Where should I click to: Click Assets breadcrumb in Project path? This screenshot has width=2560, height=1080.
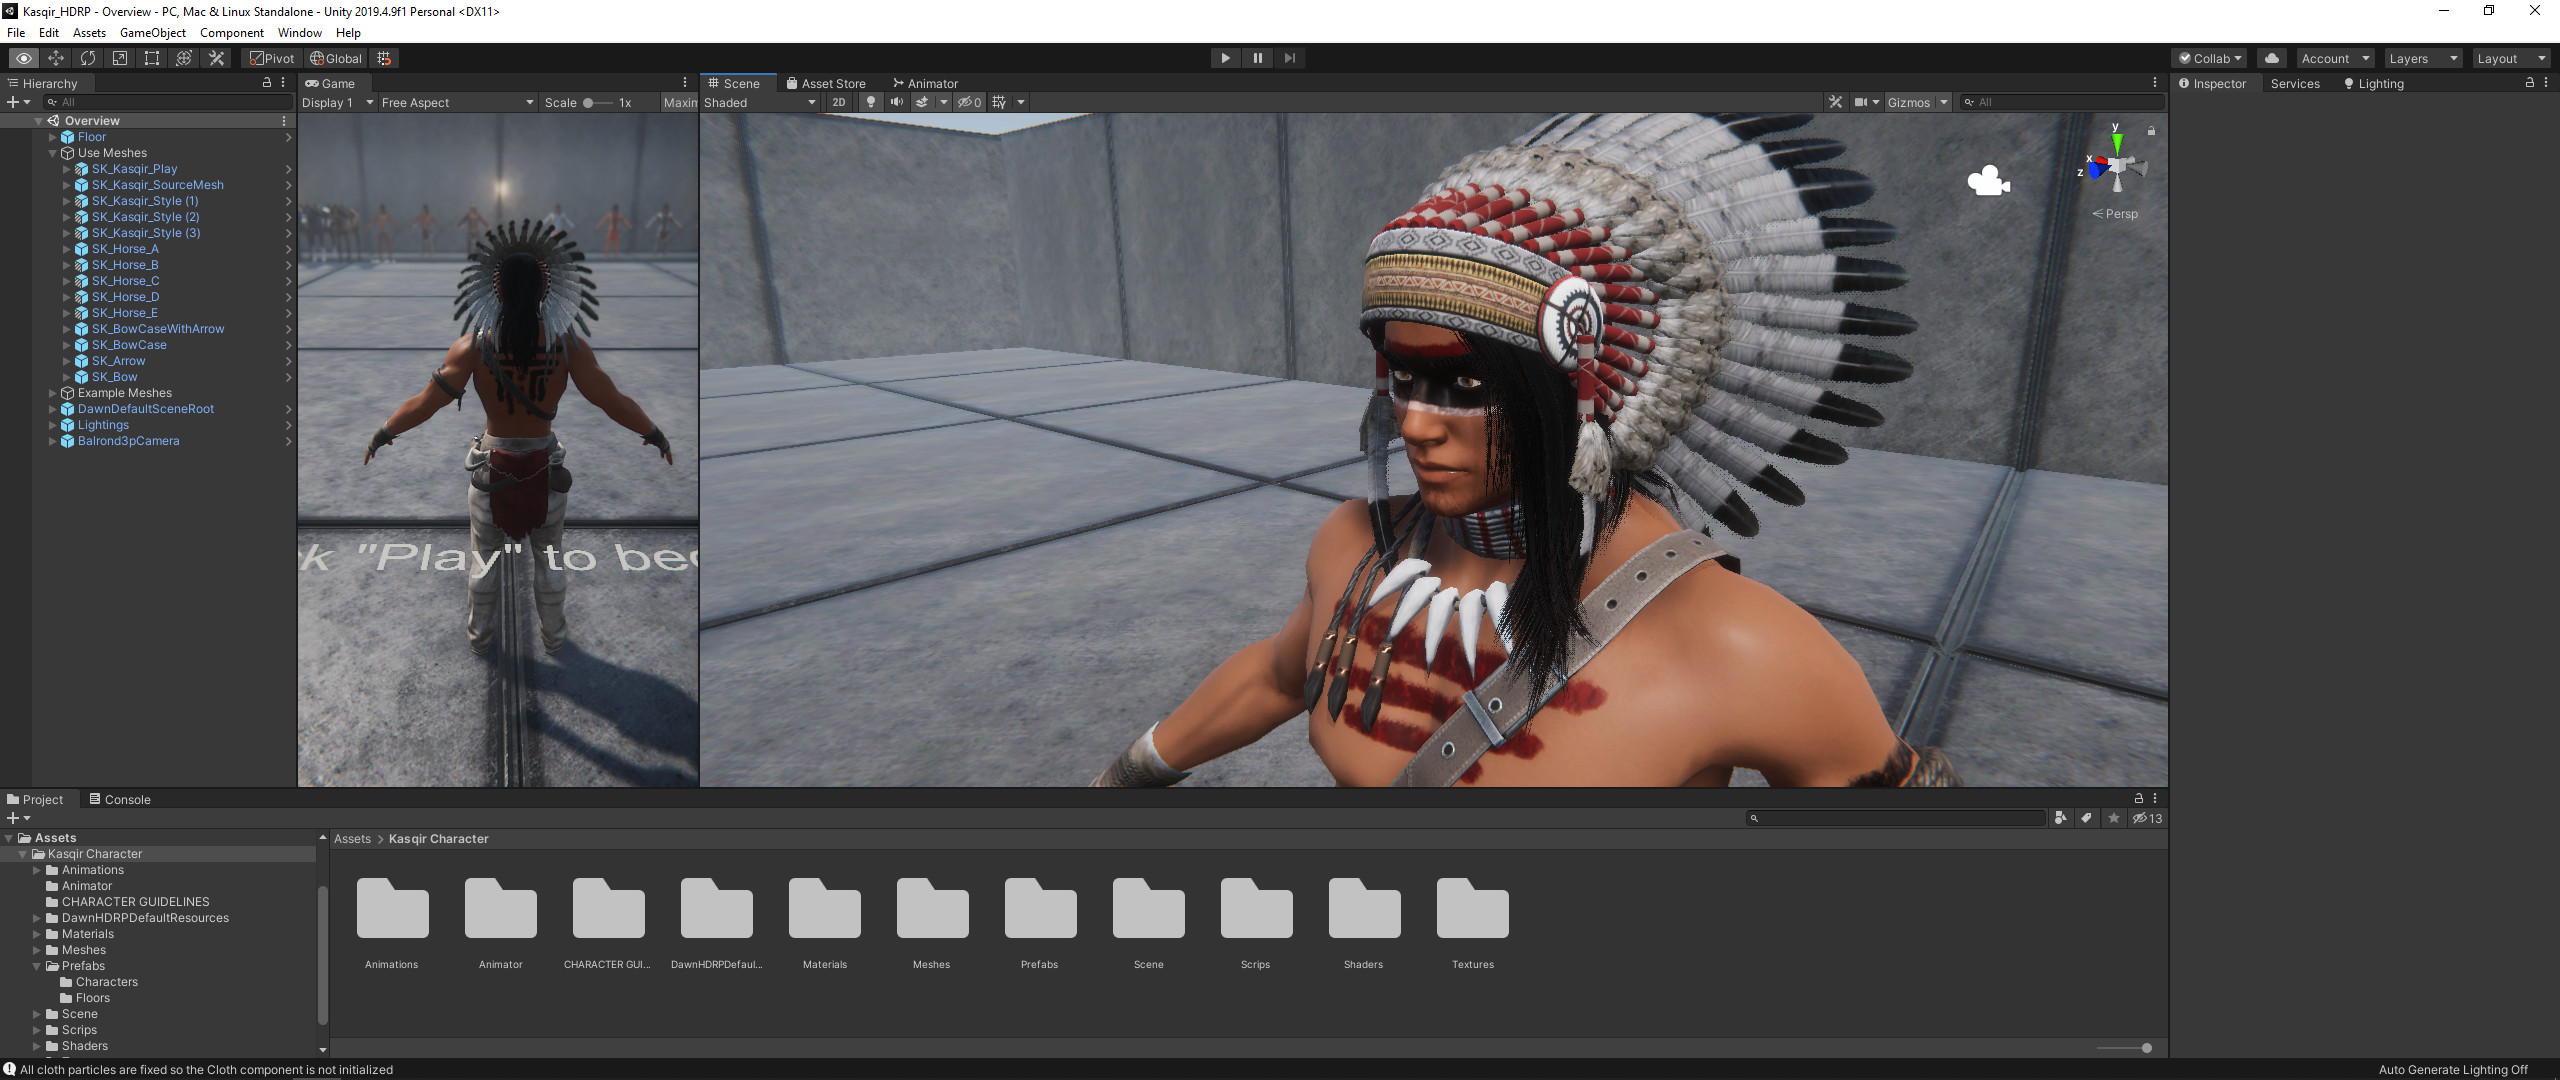352,839
